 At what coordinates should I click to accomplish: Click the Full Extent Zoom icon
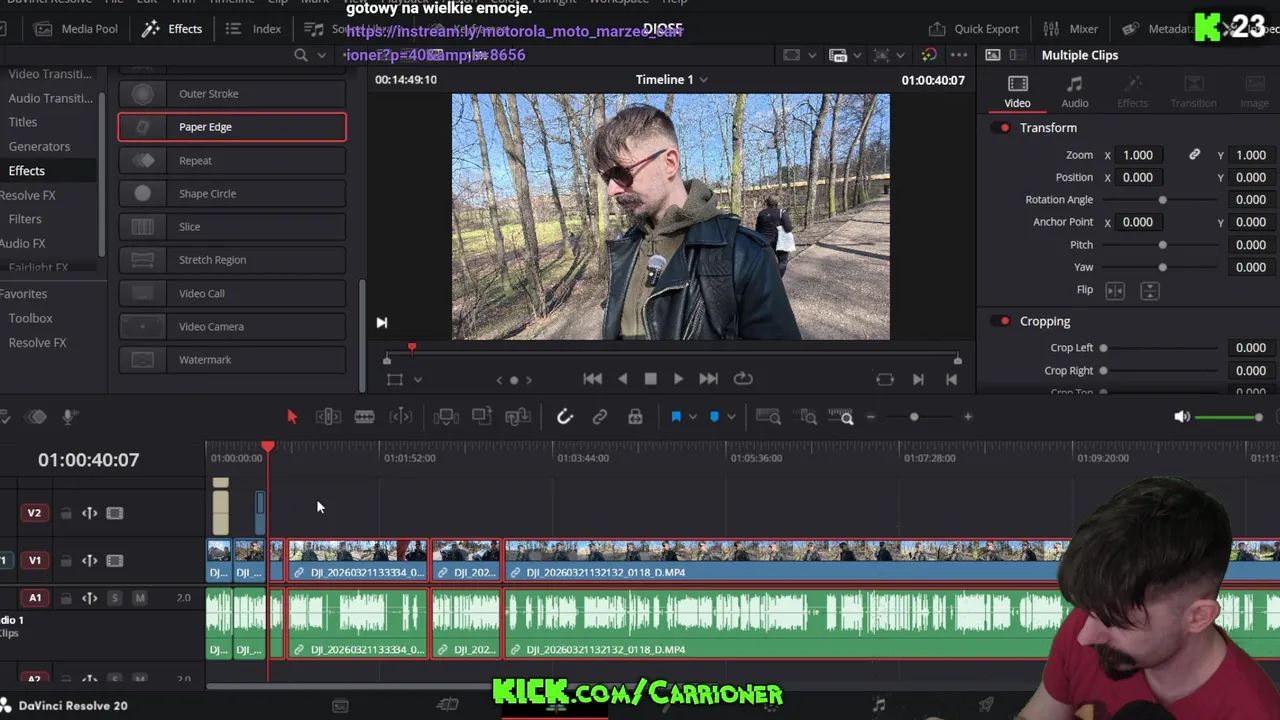[x=768, y=417]
